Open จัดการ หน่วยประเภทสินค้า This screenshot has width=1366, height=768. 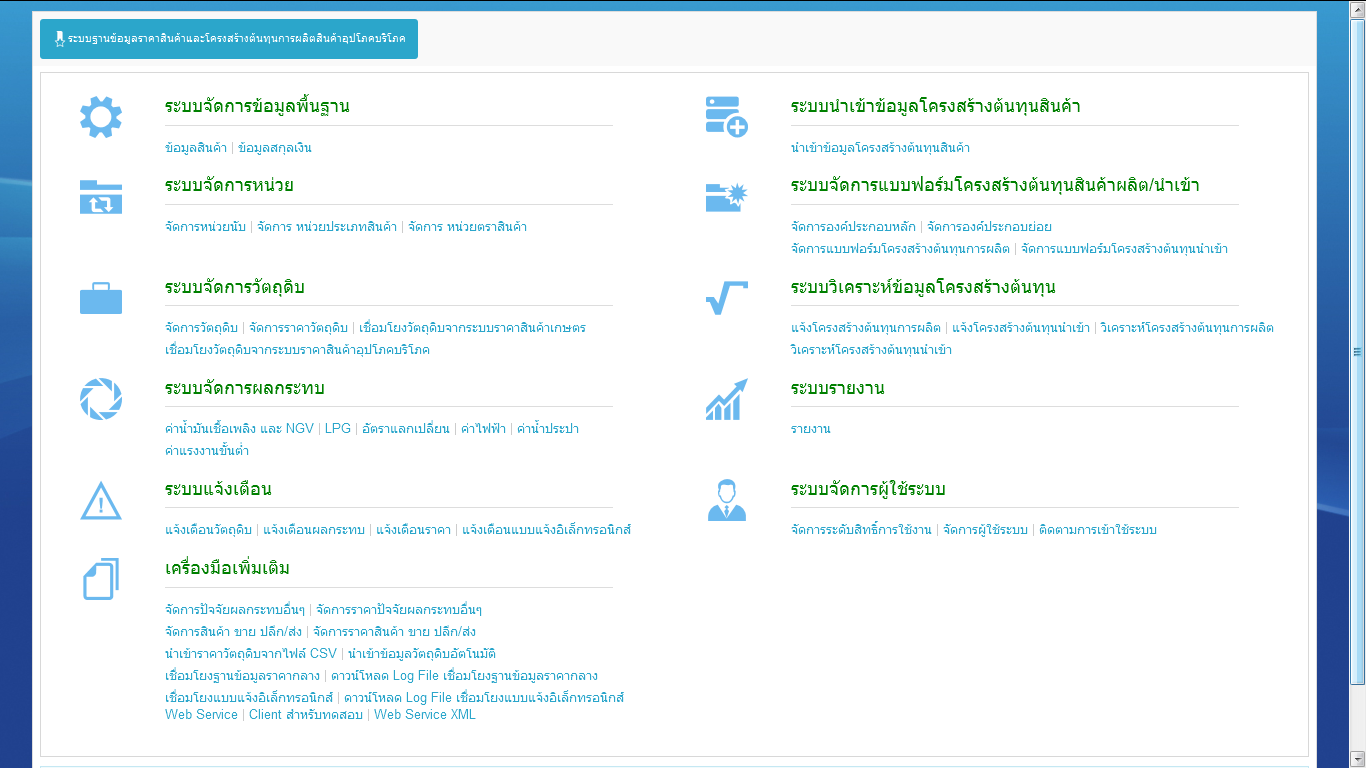click(327, 227)
